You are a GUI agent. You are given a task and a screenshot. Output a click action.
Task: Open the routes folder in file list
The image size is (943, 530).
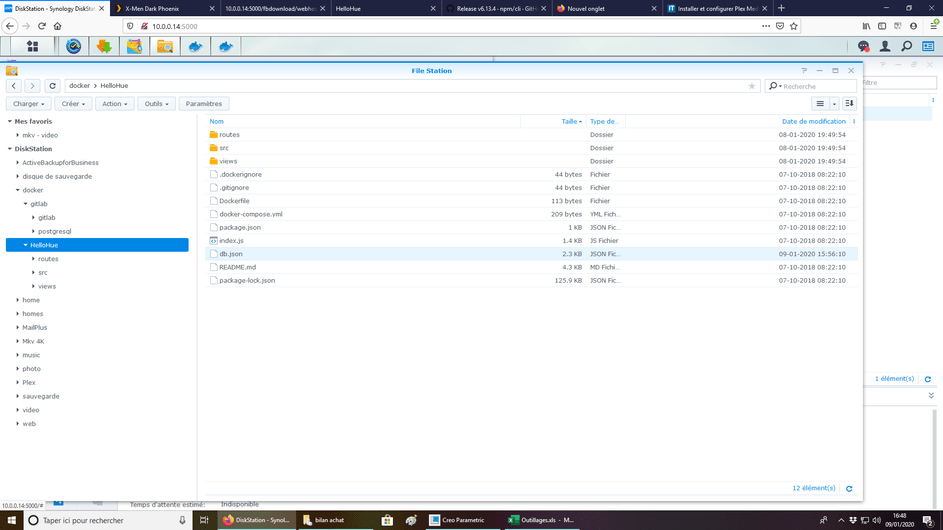[x=532, y=135]
